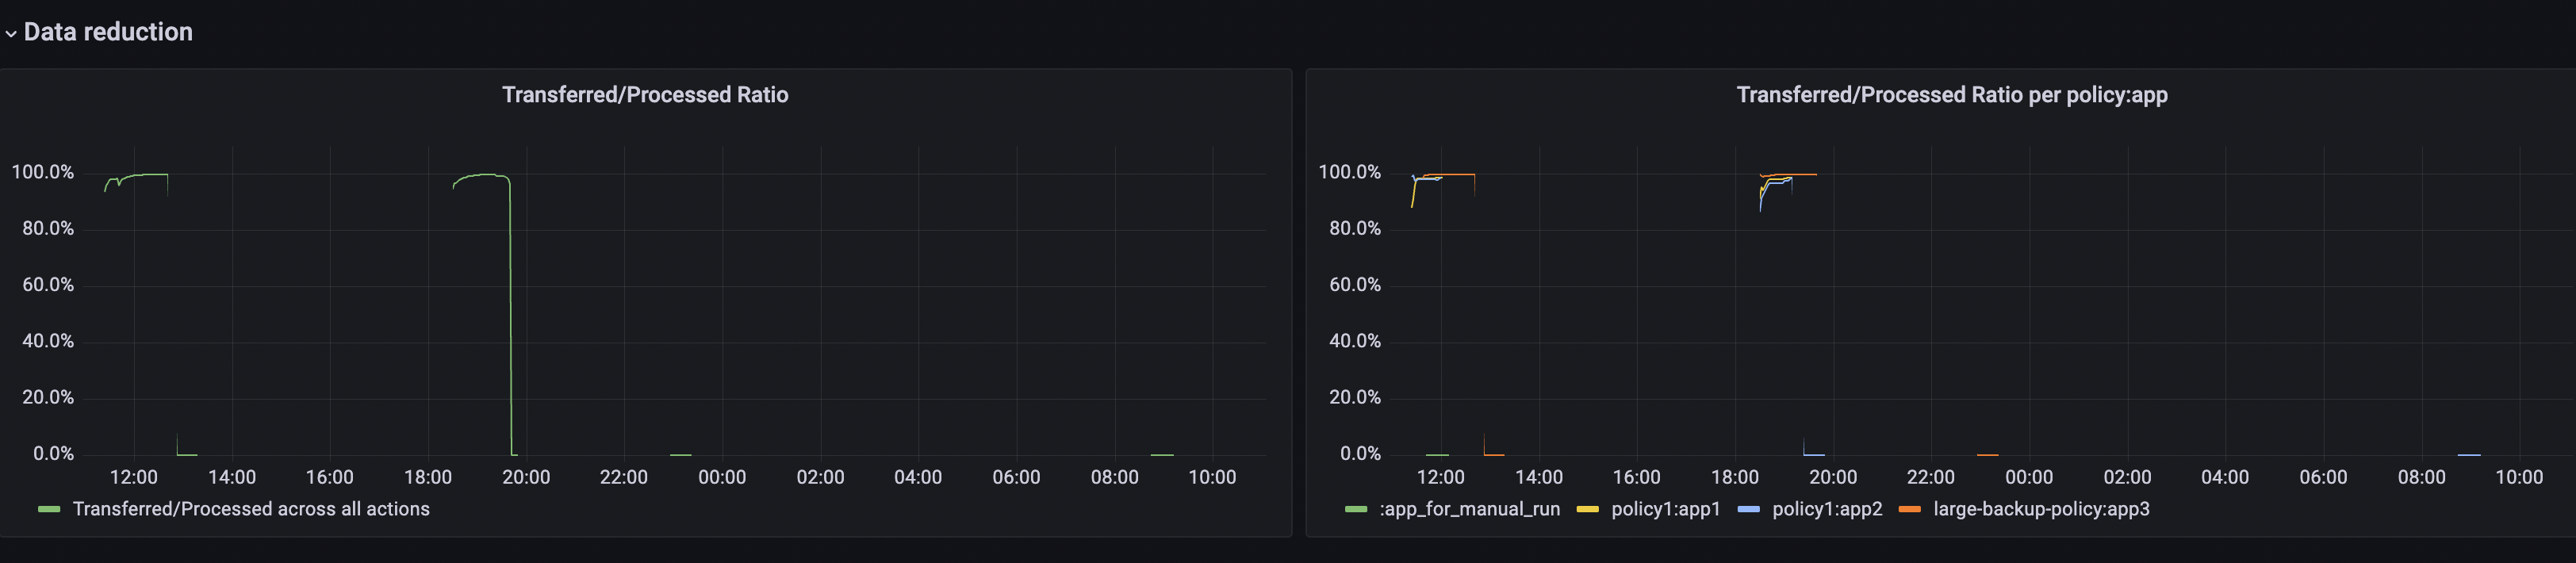Open the Transferred/Processed Ratio panel title menu
This screenshot has height=563, width=2576.
[645, 95]
